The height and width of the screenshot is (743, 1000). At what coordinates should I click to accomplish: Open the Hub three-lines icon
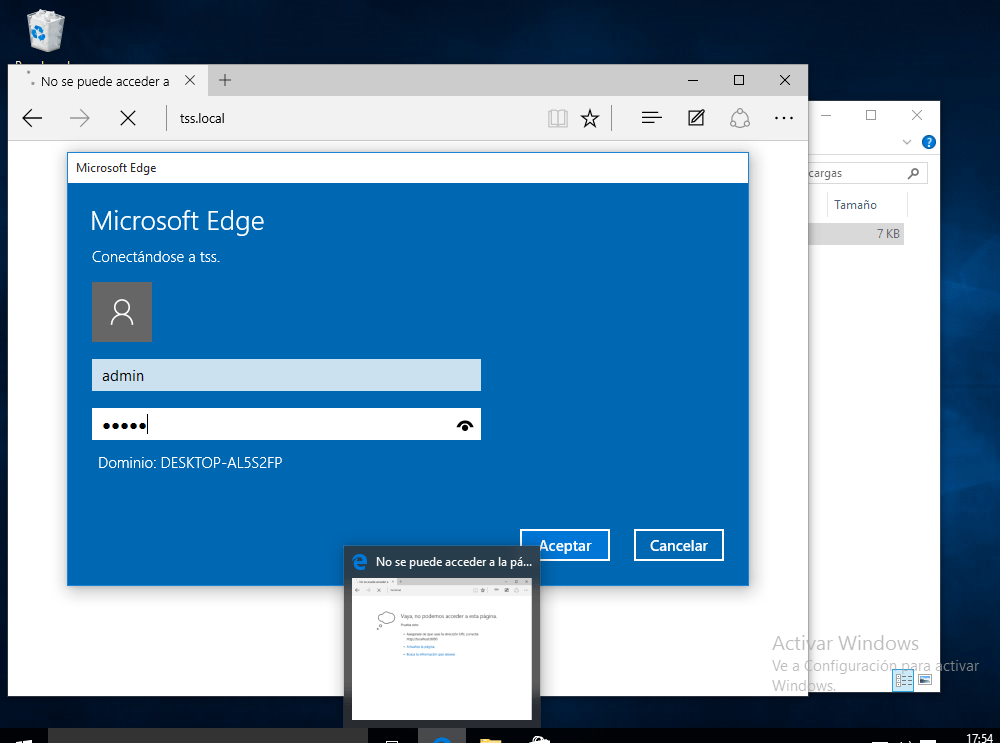652,118
